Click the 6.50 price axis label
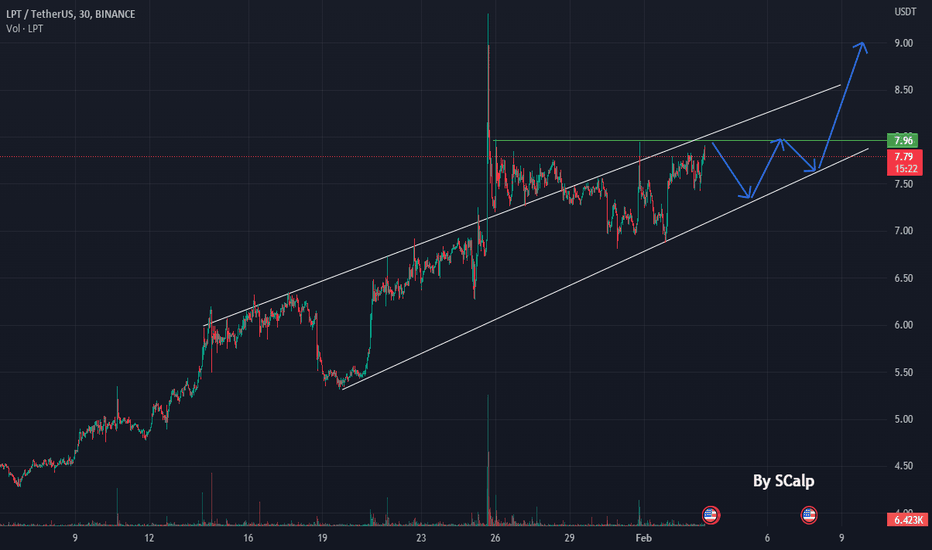This screenshot has width=932, height=550. [903, 278]
